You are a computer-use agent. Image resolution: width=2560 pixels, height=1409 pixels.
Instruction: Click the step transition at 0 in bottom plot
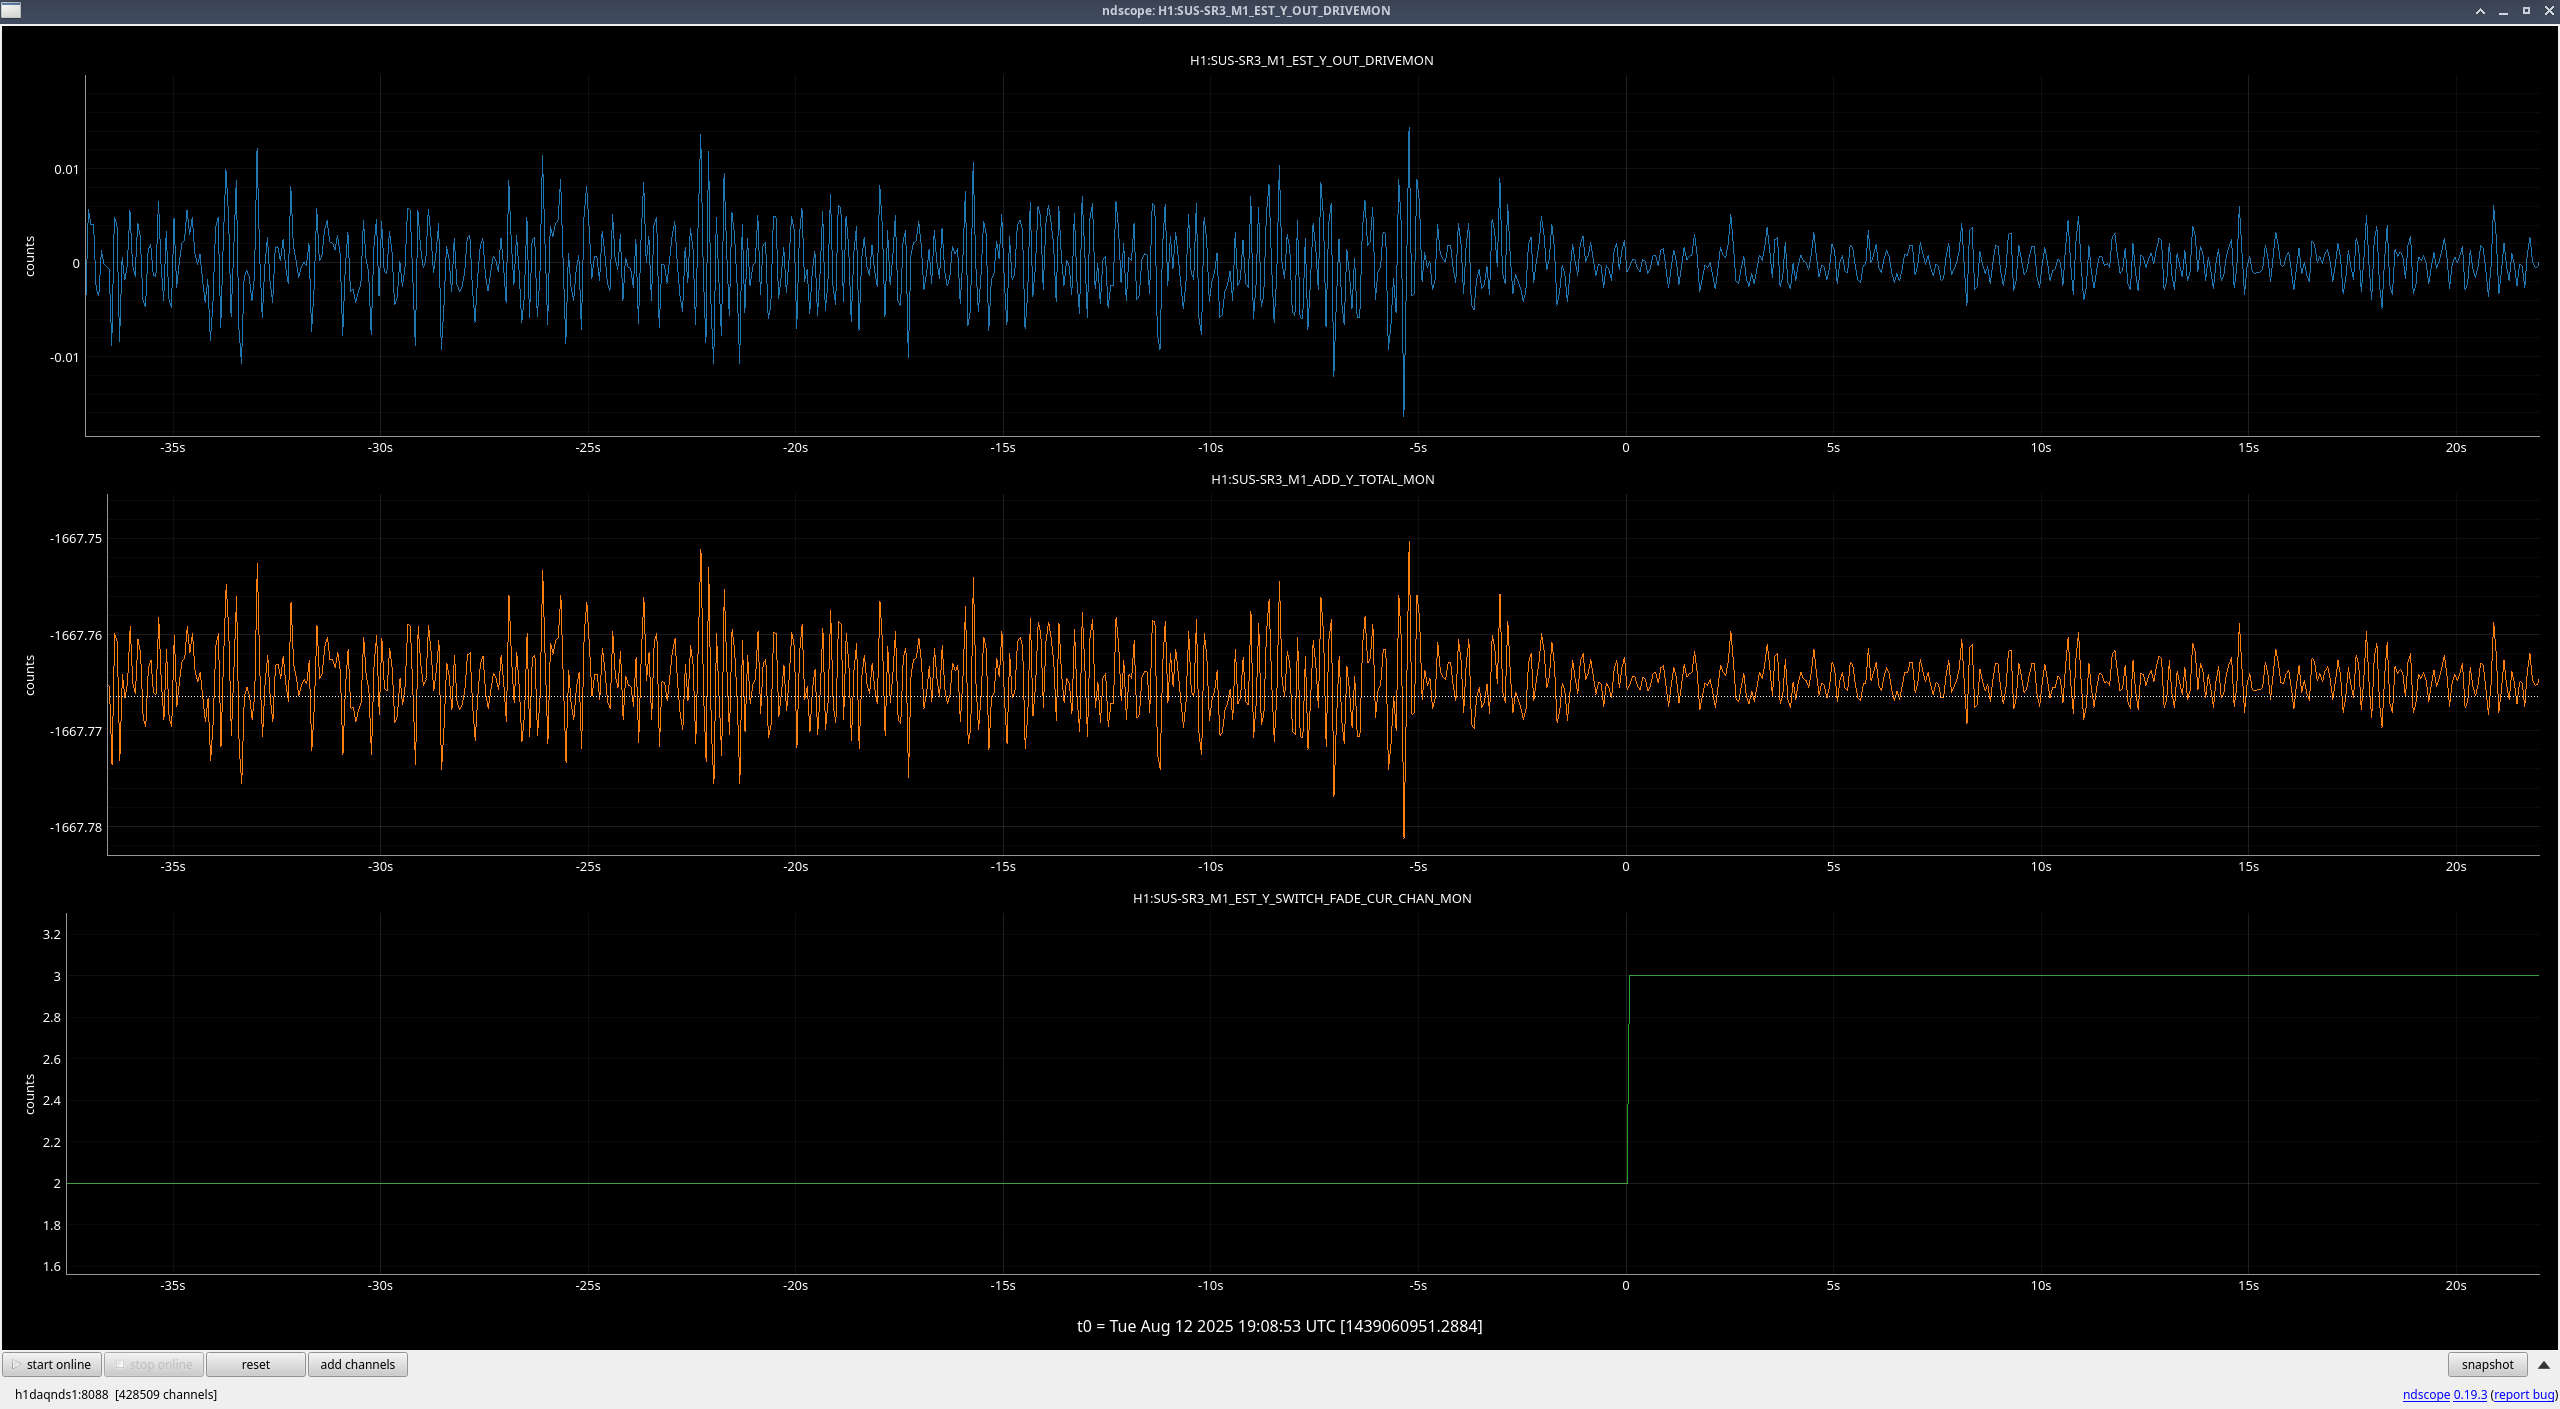click(1628, 1079)
